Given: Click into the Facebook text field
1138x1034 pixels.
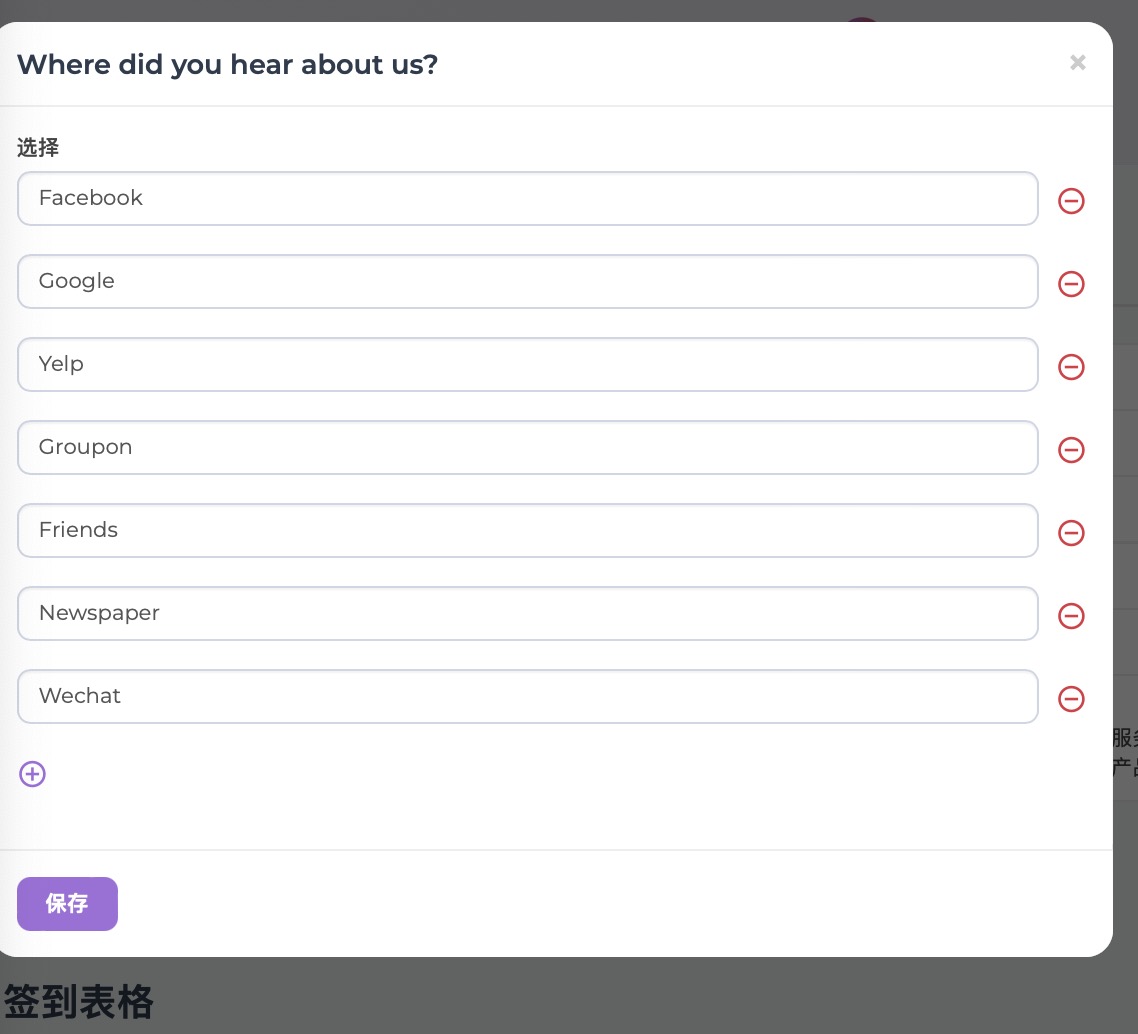Looking at the screenshot, I should click(x=527, y=198).
